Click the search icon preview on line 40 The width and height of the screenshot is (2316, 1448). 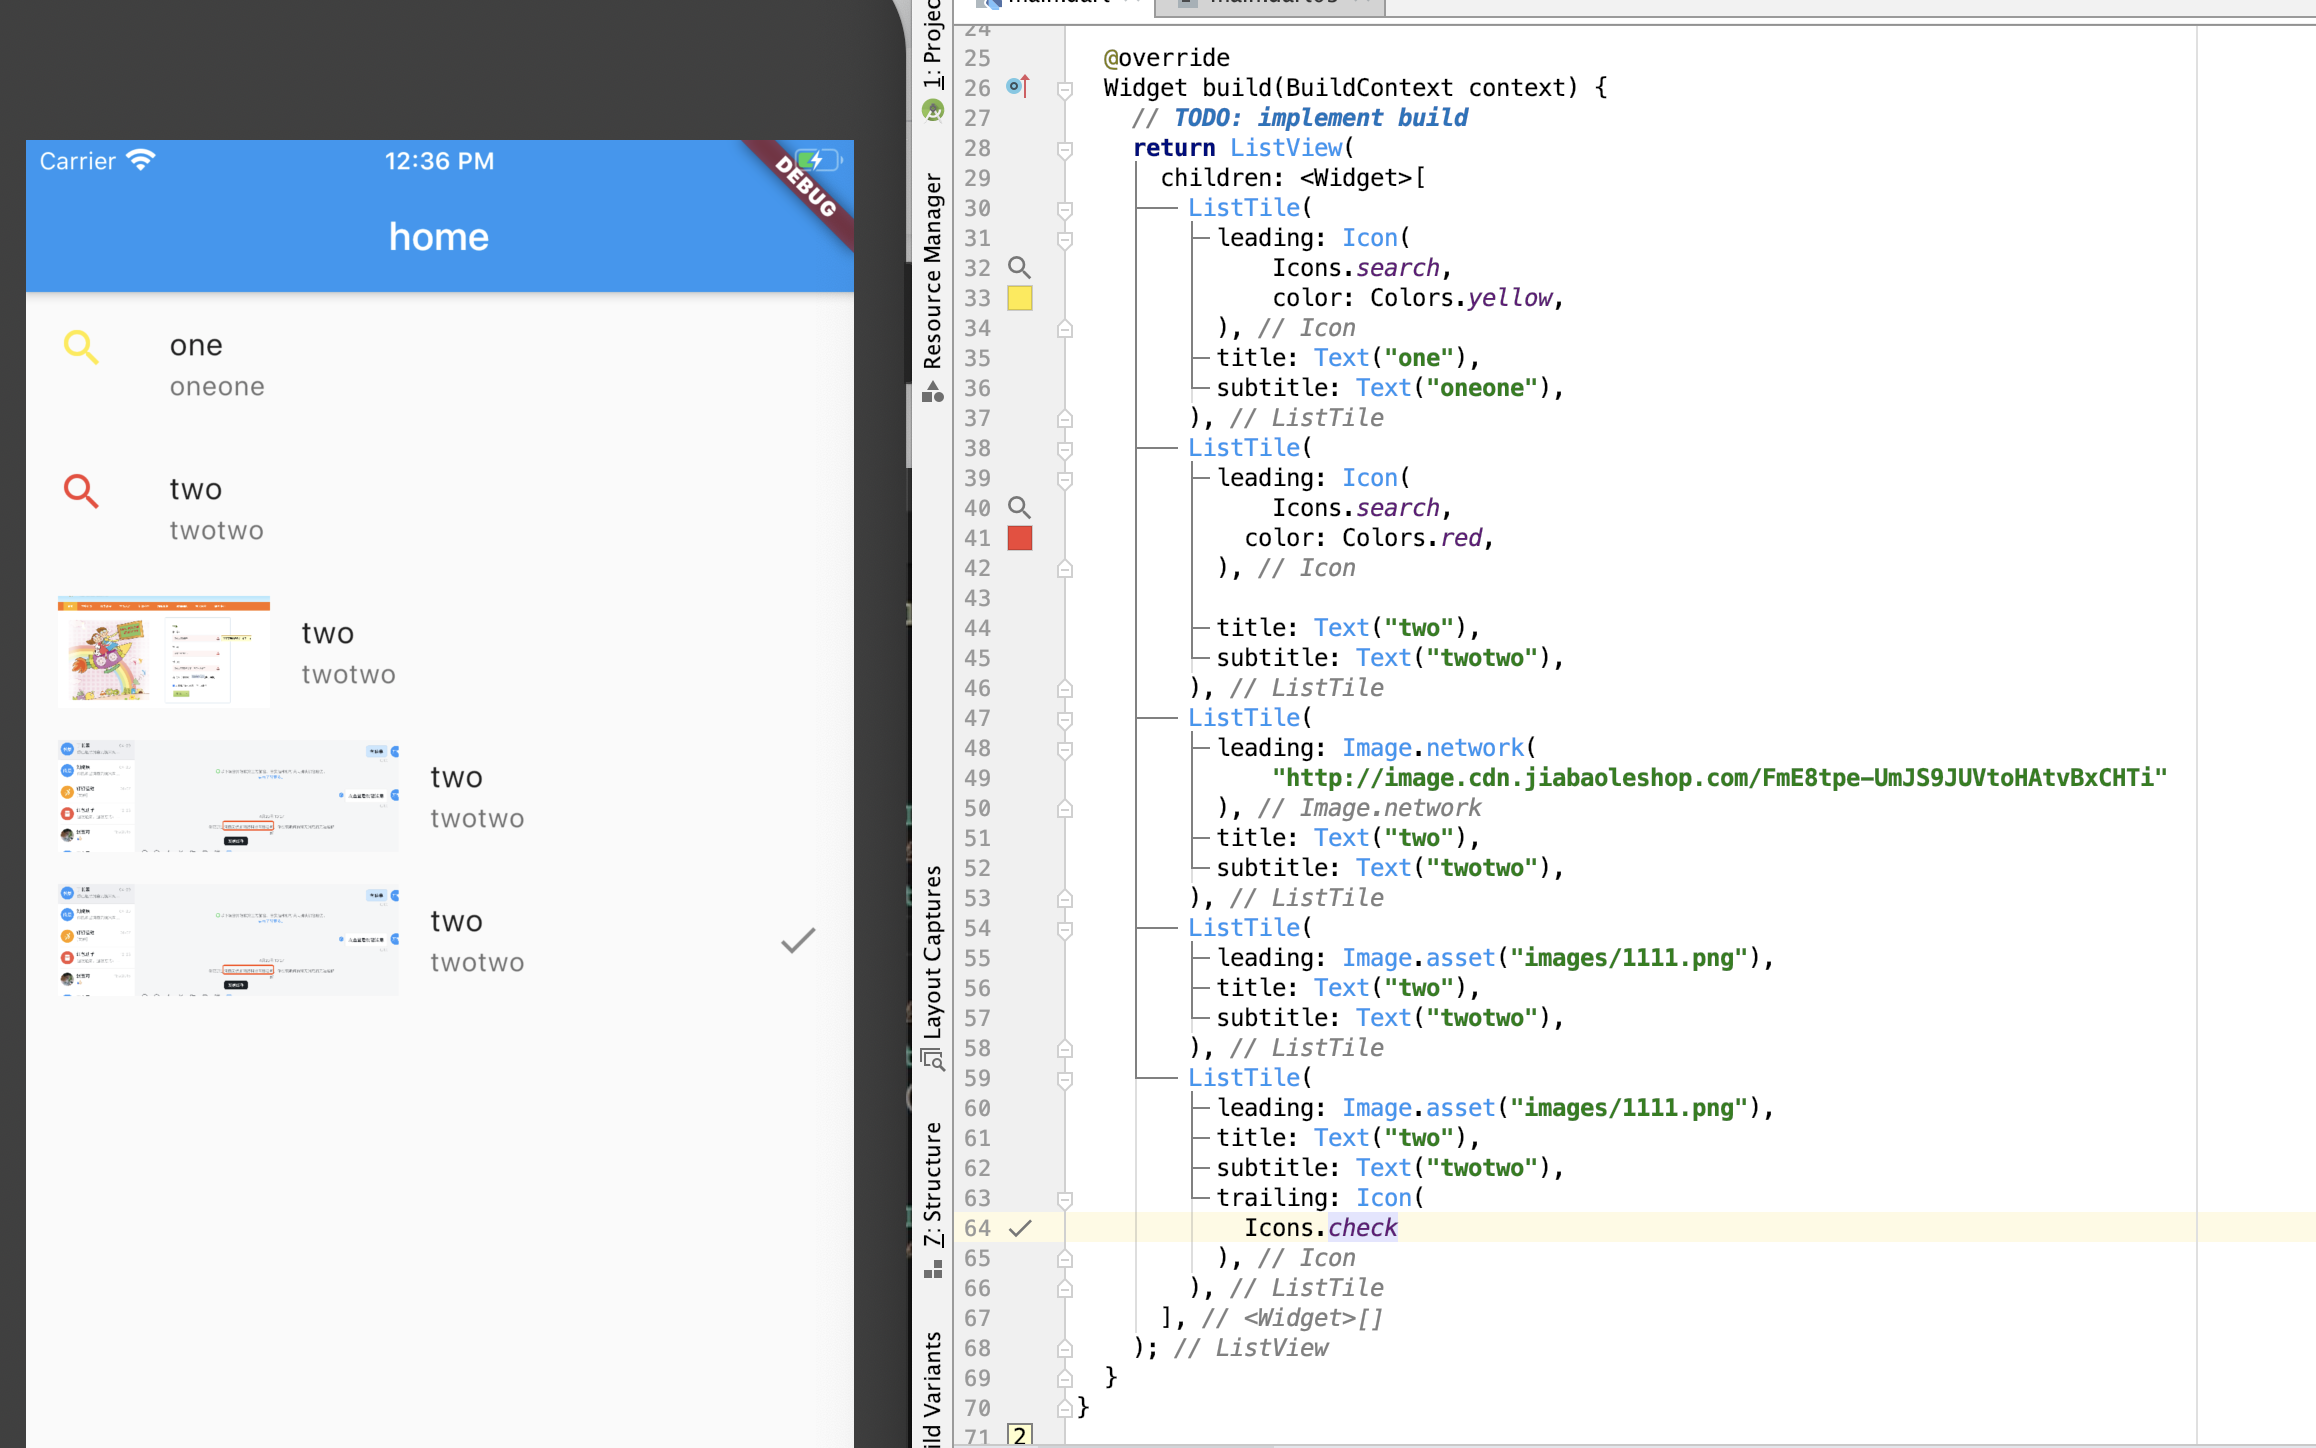[1019, 507]
